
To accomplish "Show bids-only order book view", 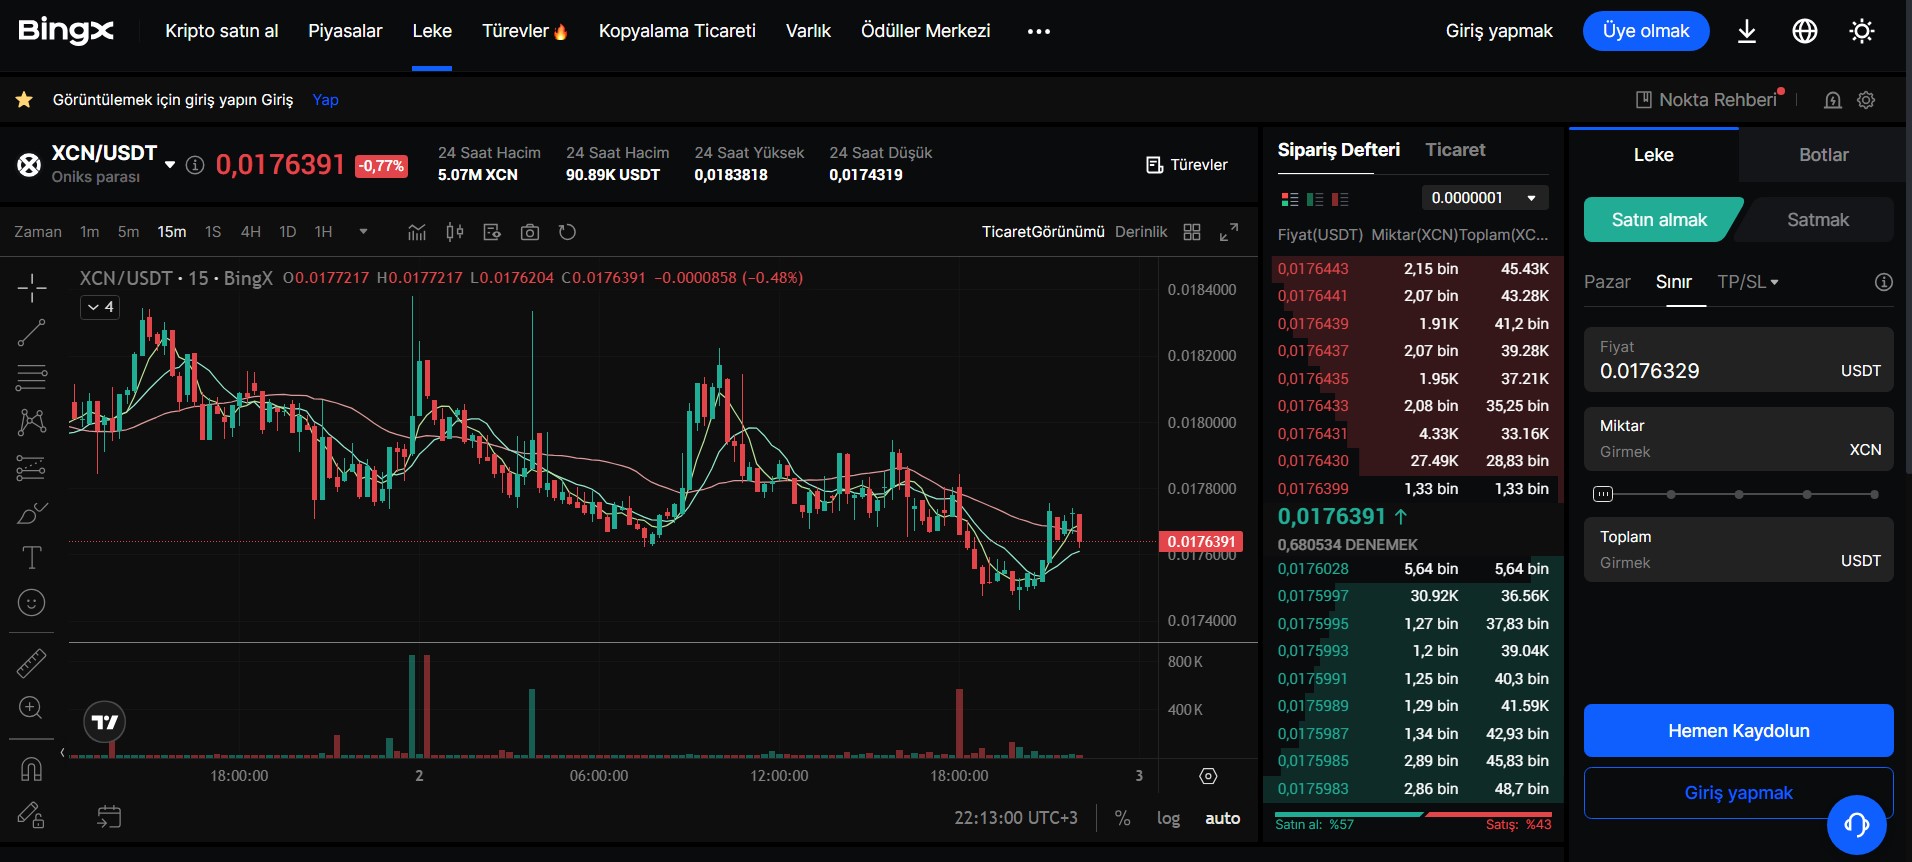I will click(x=1315, y=199).
